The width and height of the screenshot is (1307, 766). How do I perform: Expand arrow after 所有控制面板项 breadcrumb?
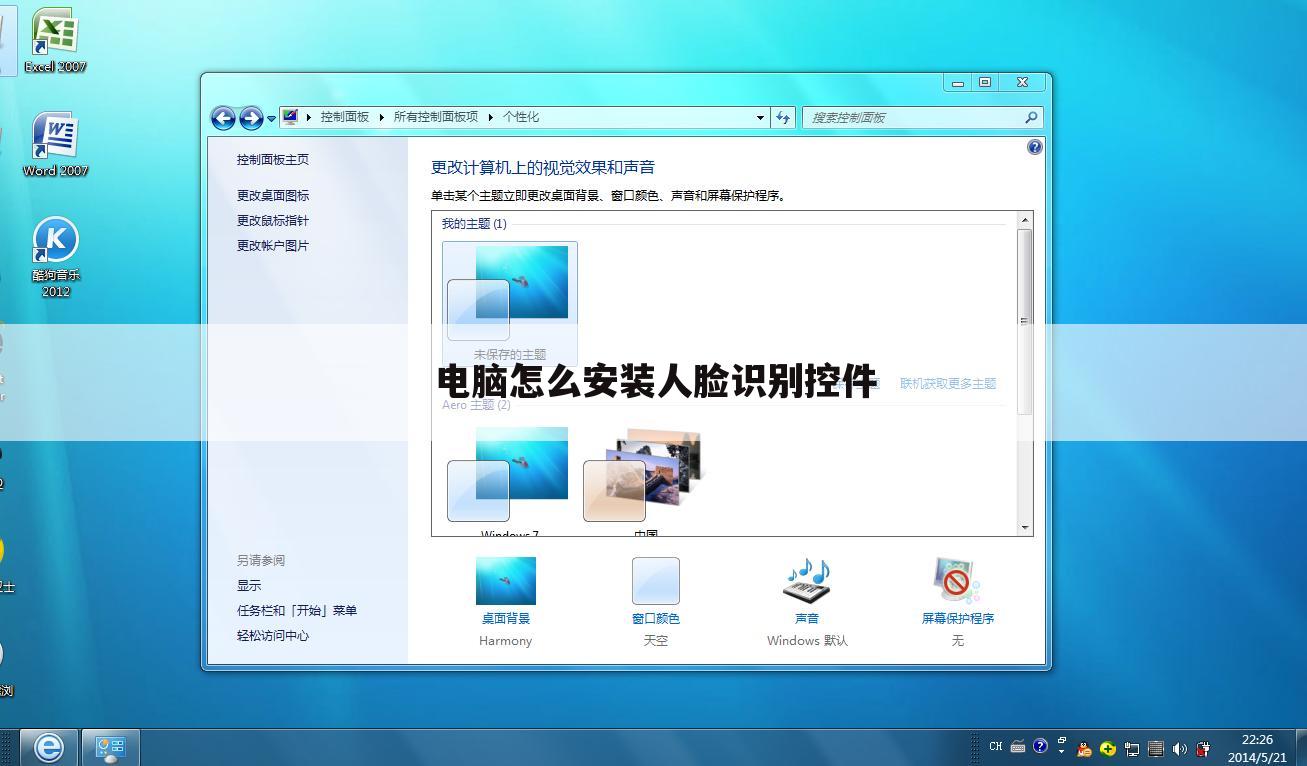click(491, 117)
